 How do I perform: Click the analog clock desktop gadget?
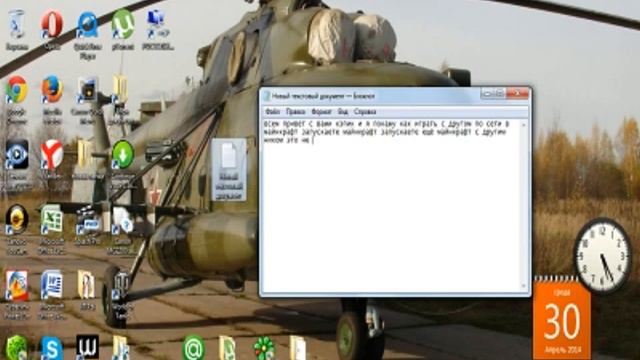[602, 256]
